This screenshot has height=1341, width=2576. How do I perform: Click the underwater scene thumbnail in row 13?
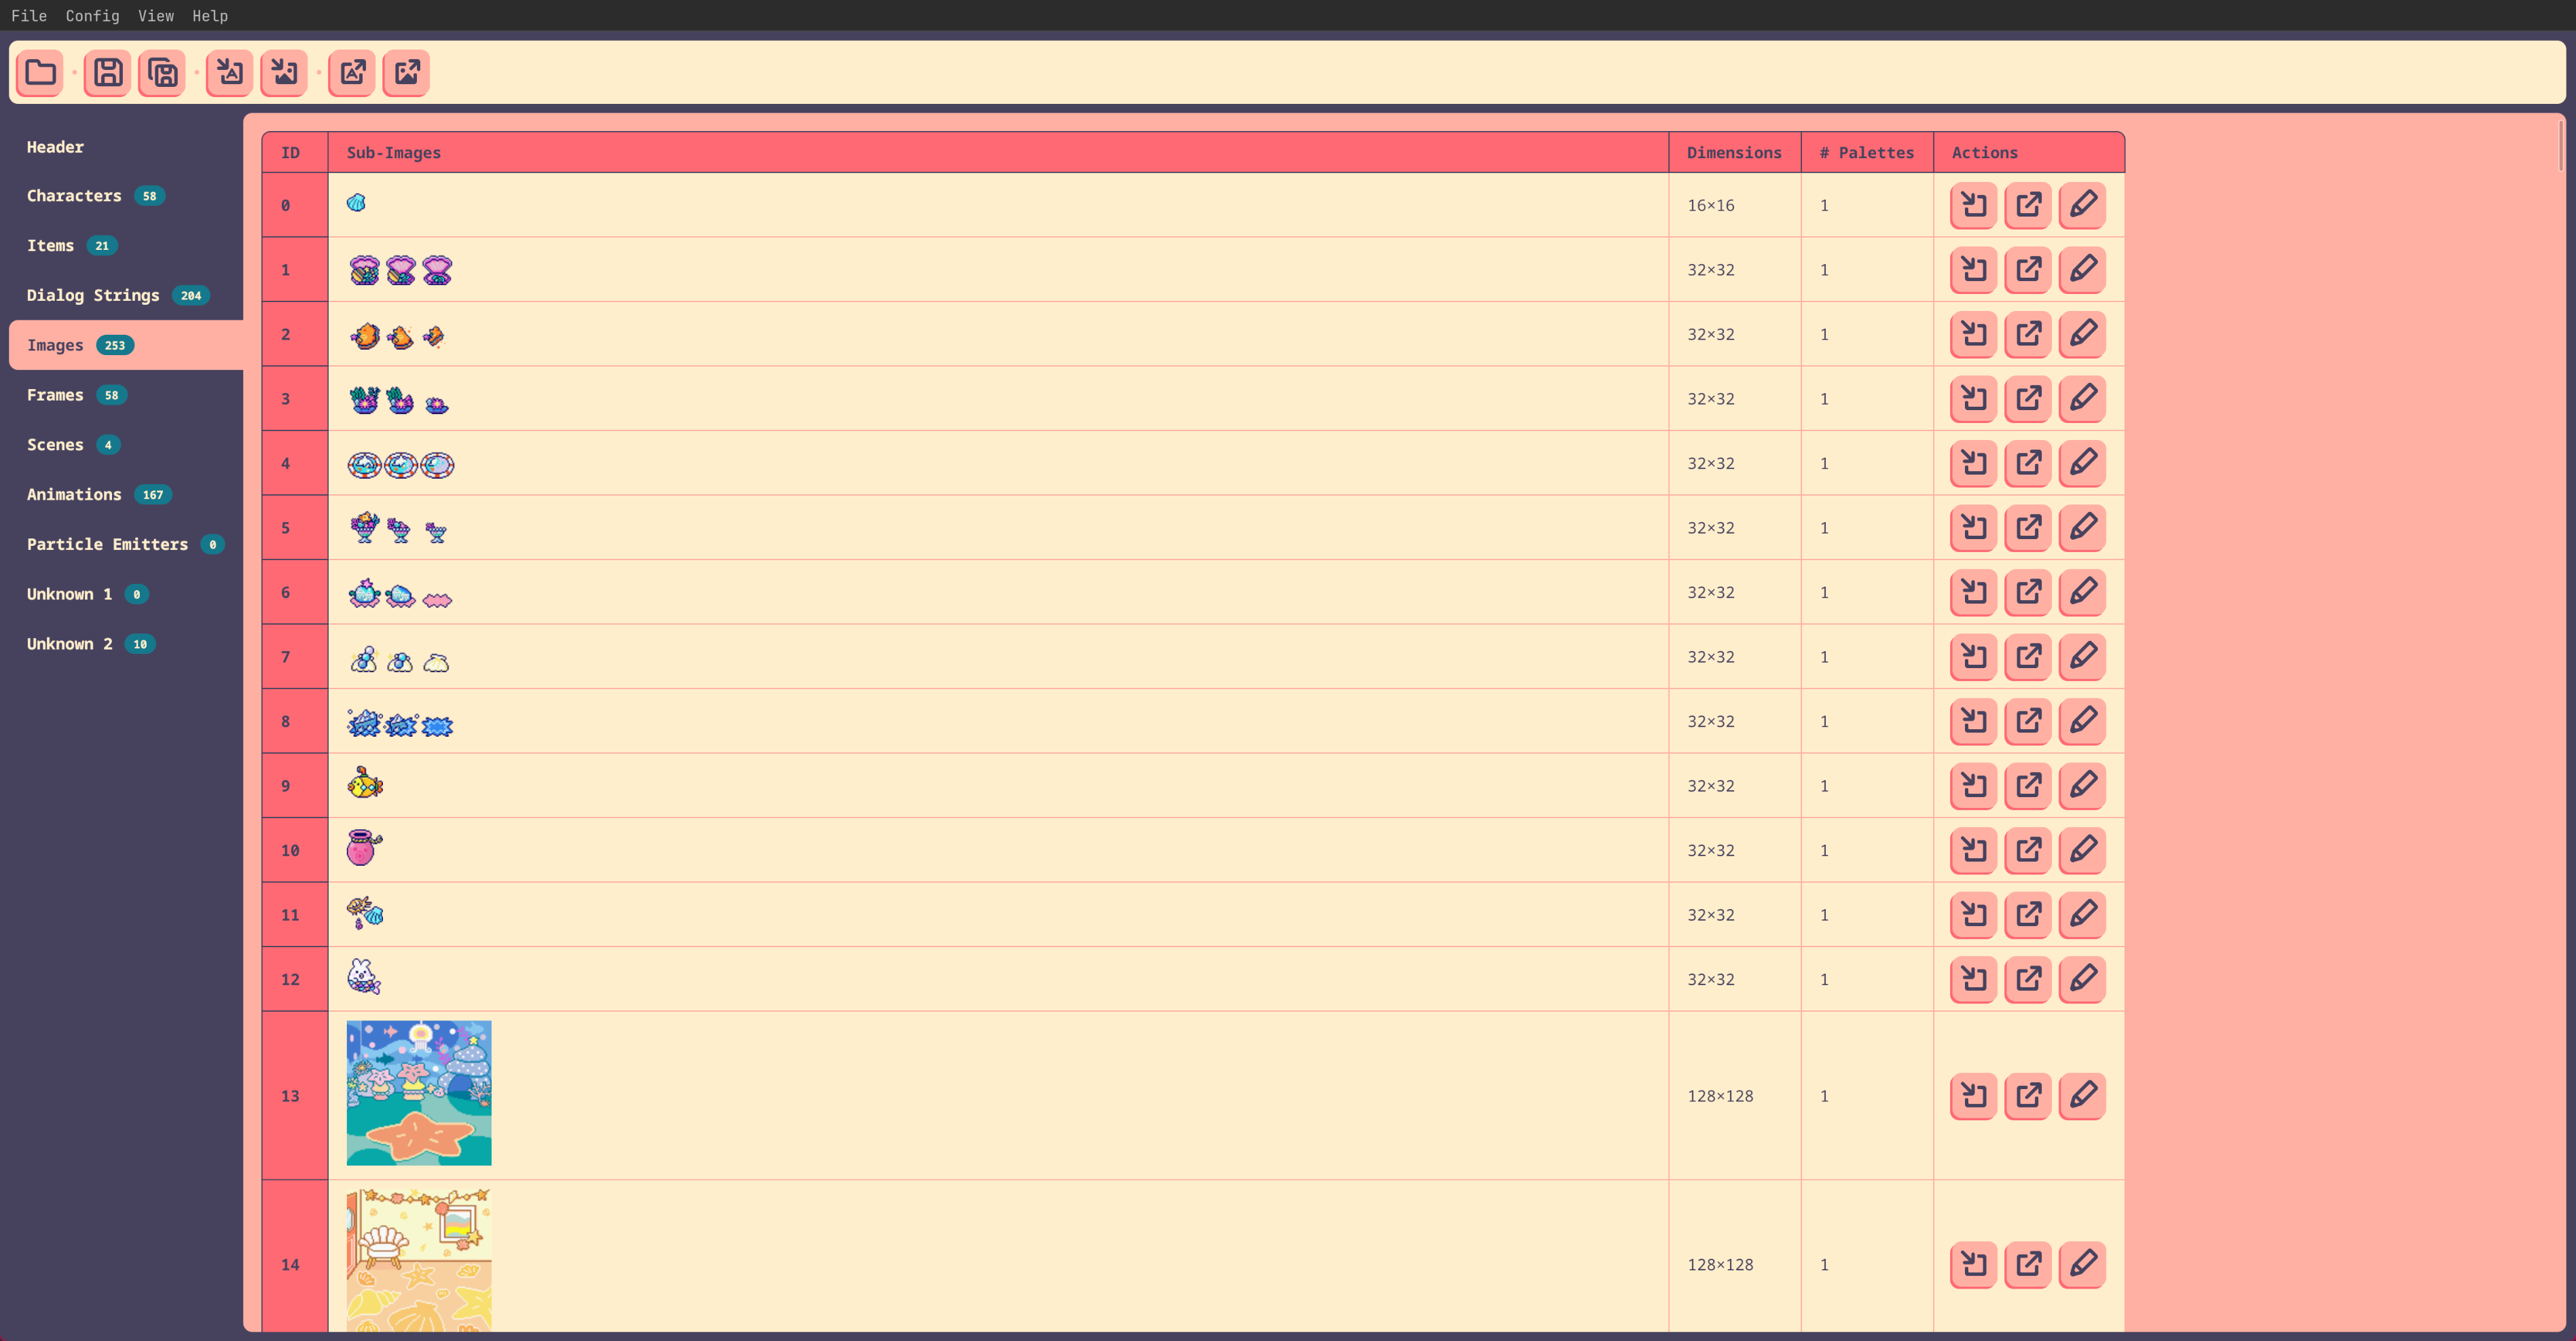click(419, 1093)
